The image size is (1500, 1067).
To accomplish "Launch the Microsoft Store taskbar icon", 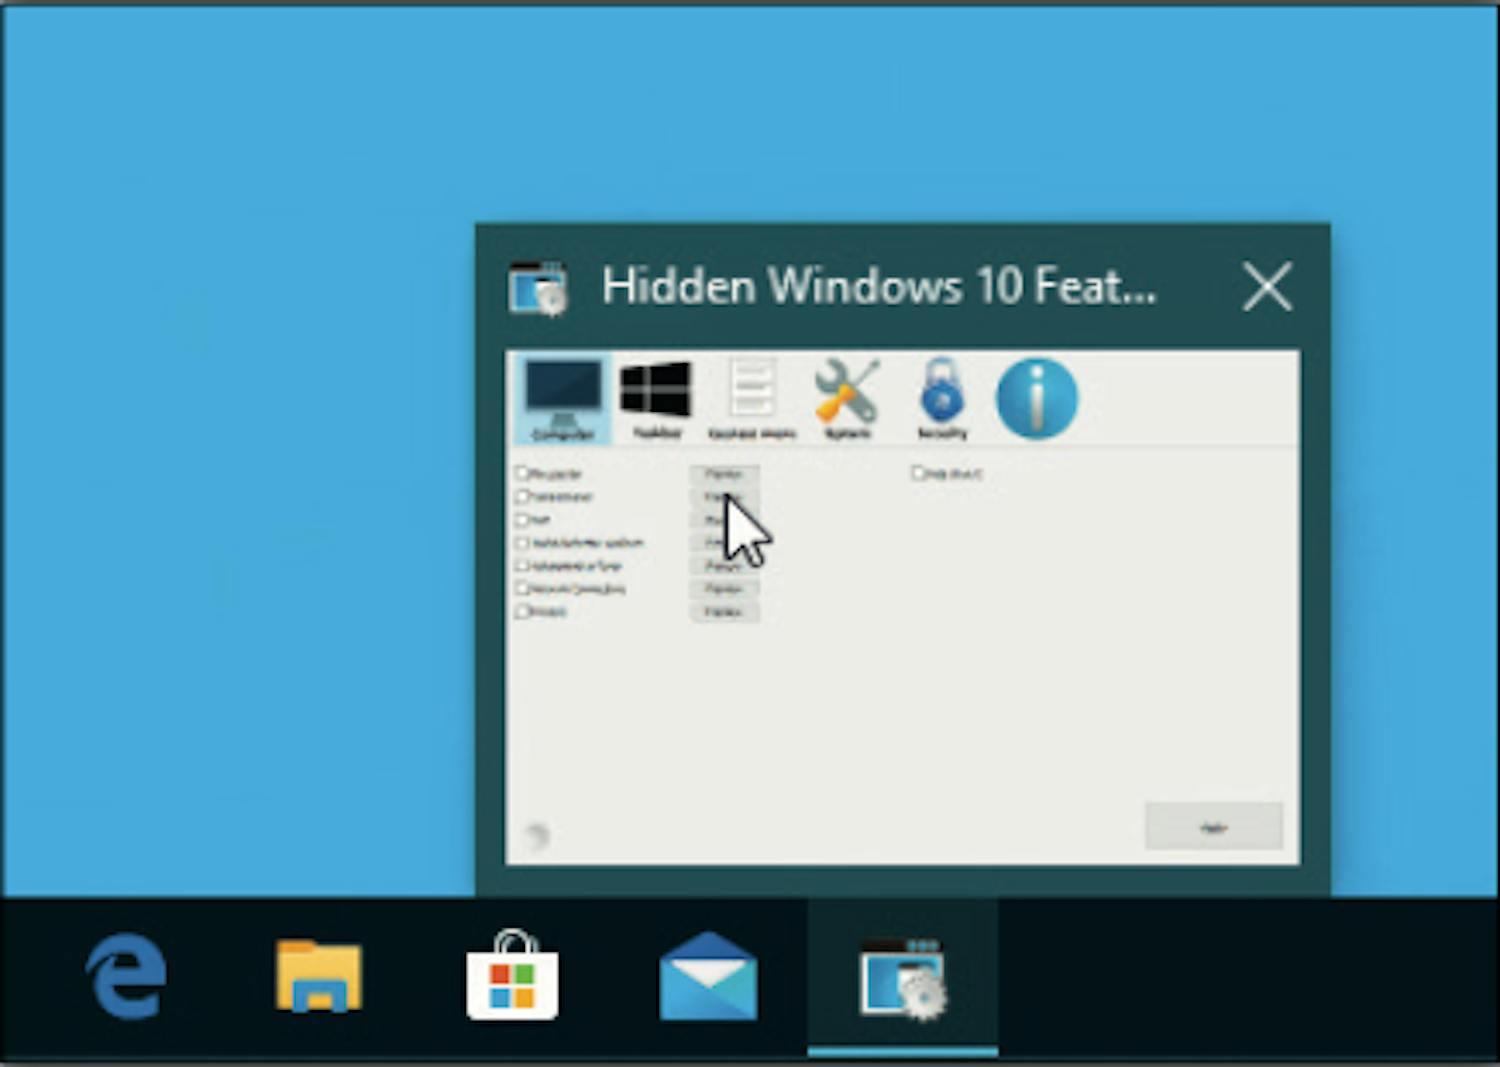I will click(512, 977).
